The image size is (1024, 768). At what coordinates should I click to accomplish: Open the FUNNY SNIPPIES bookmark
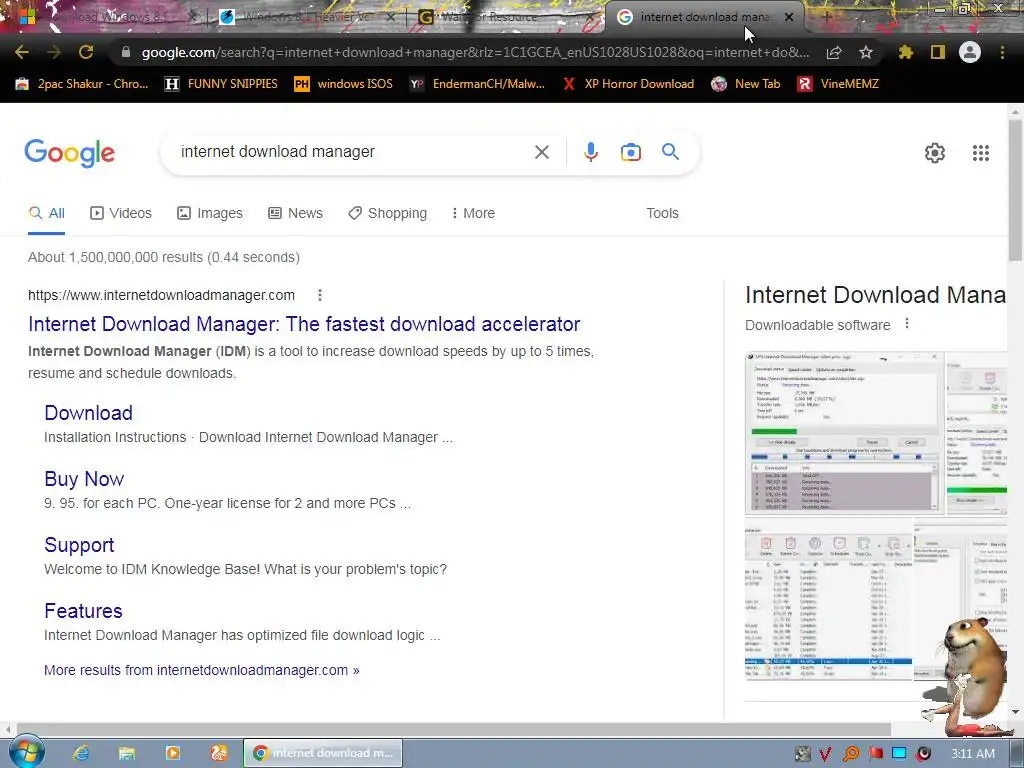tap(221, 84)
